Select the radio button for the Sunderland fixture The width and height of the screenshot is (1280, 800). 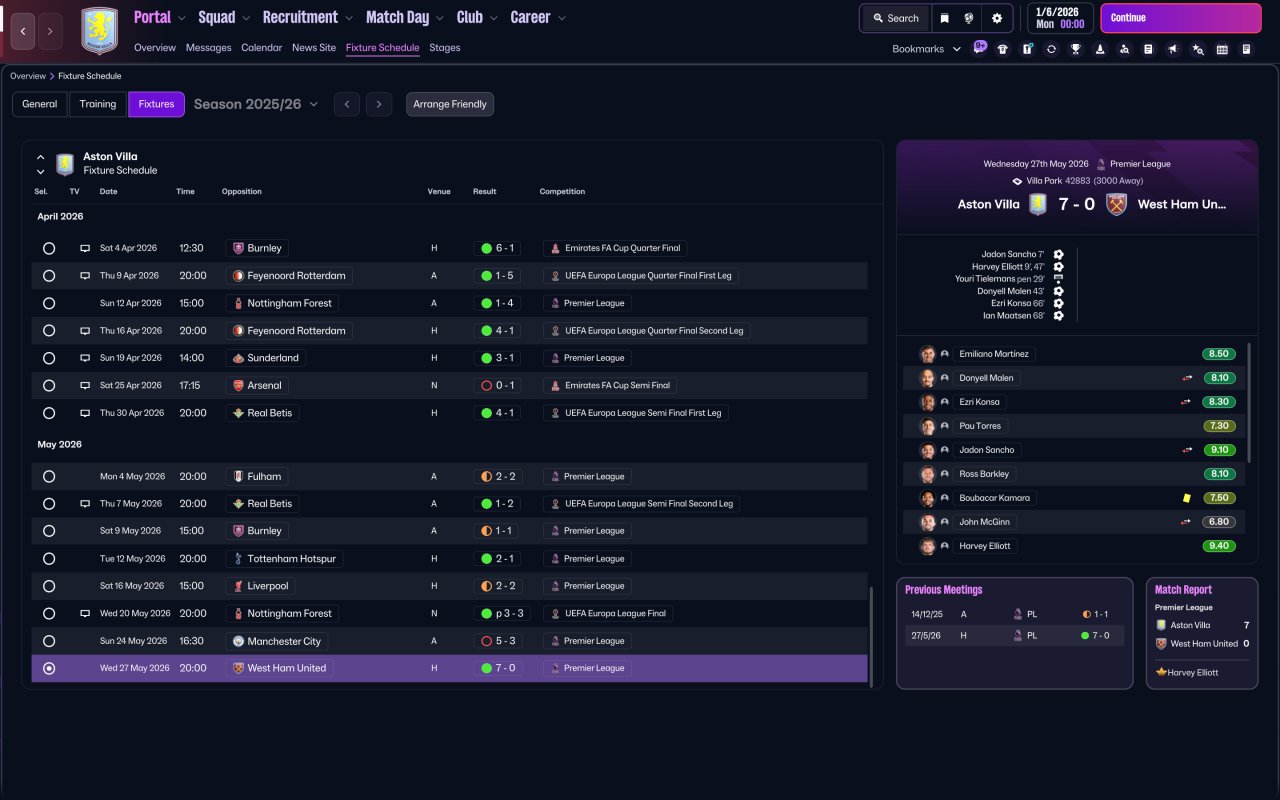(x=49, y=358)
